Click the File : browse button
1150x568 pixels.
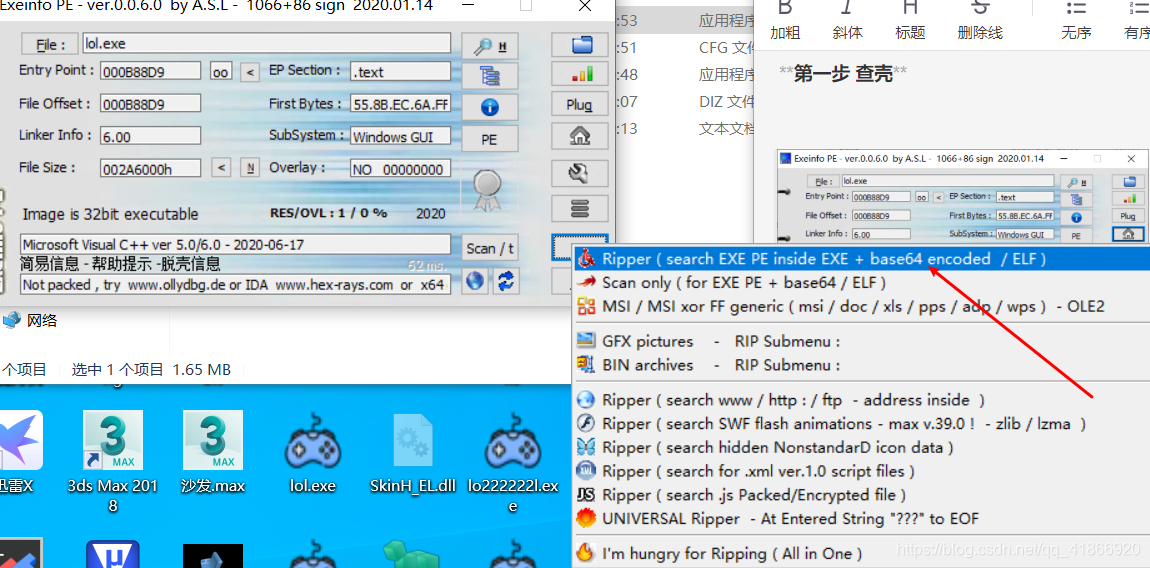[48, 45]
